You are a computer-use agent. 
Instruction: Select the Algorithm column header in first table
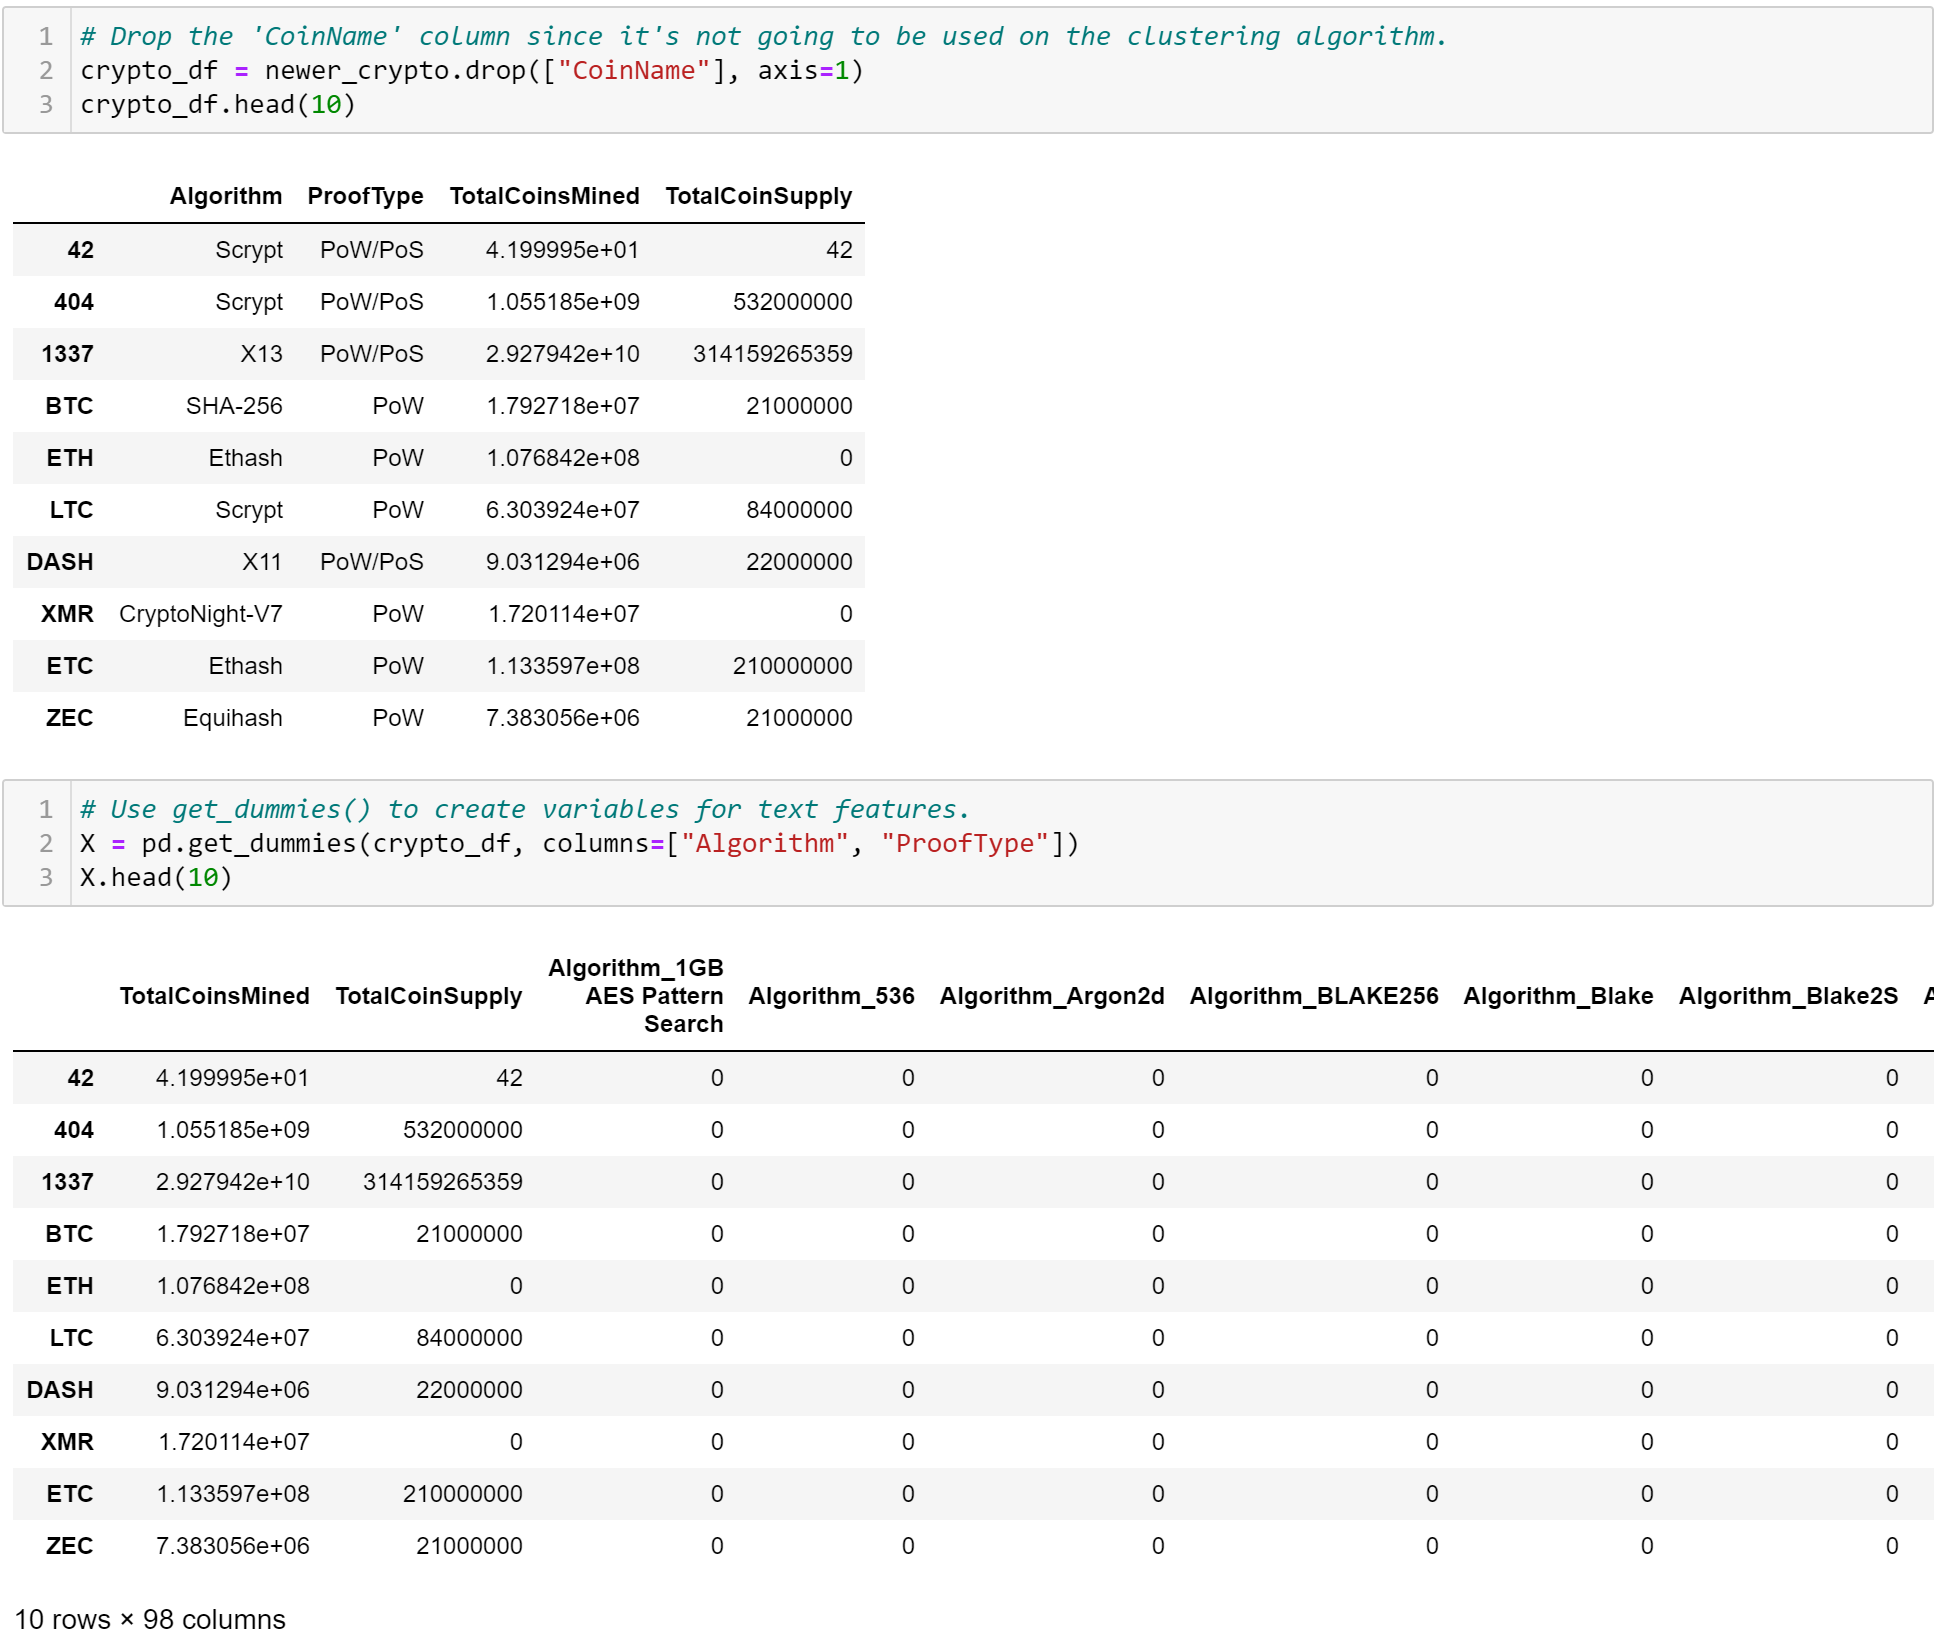[226, 196]
